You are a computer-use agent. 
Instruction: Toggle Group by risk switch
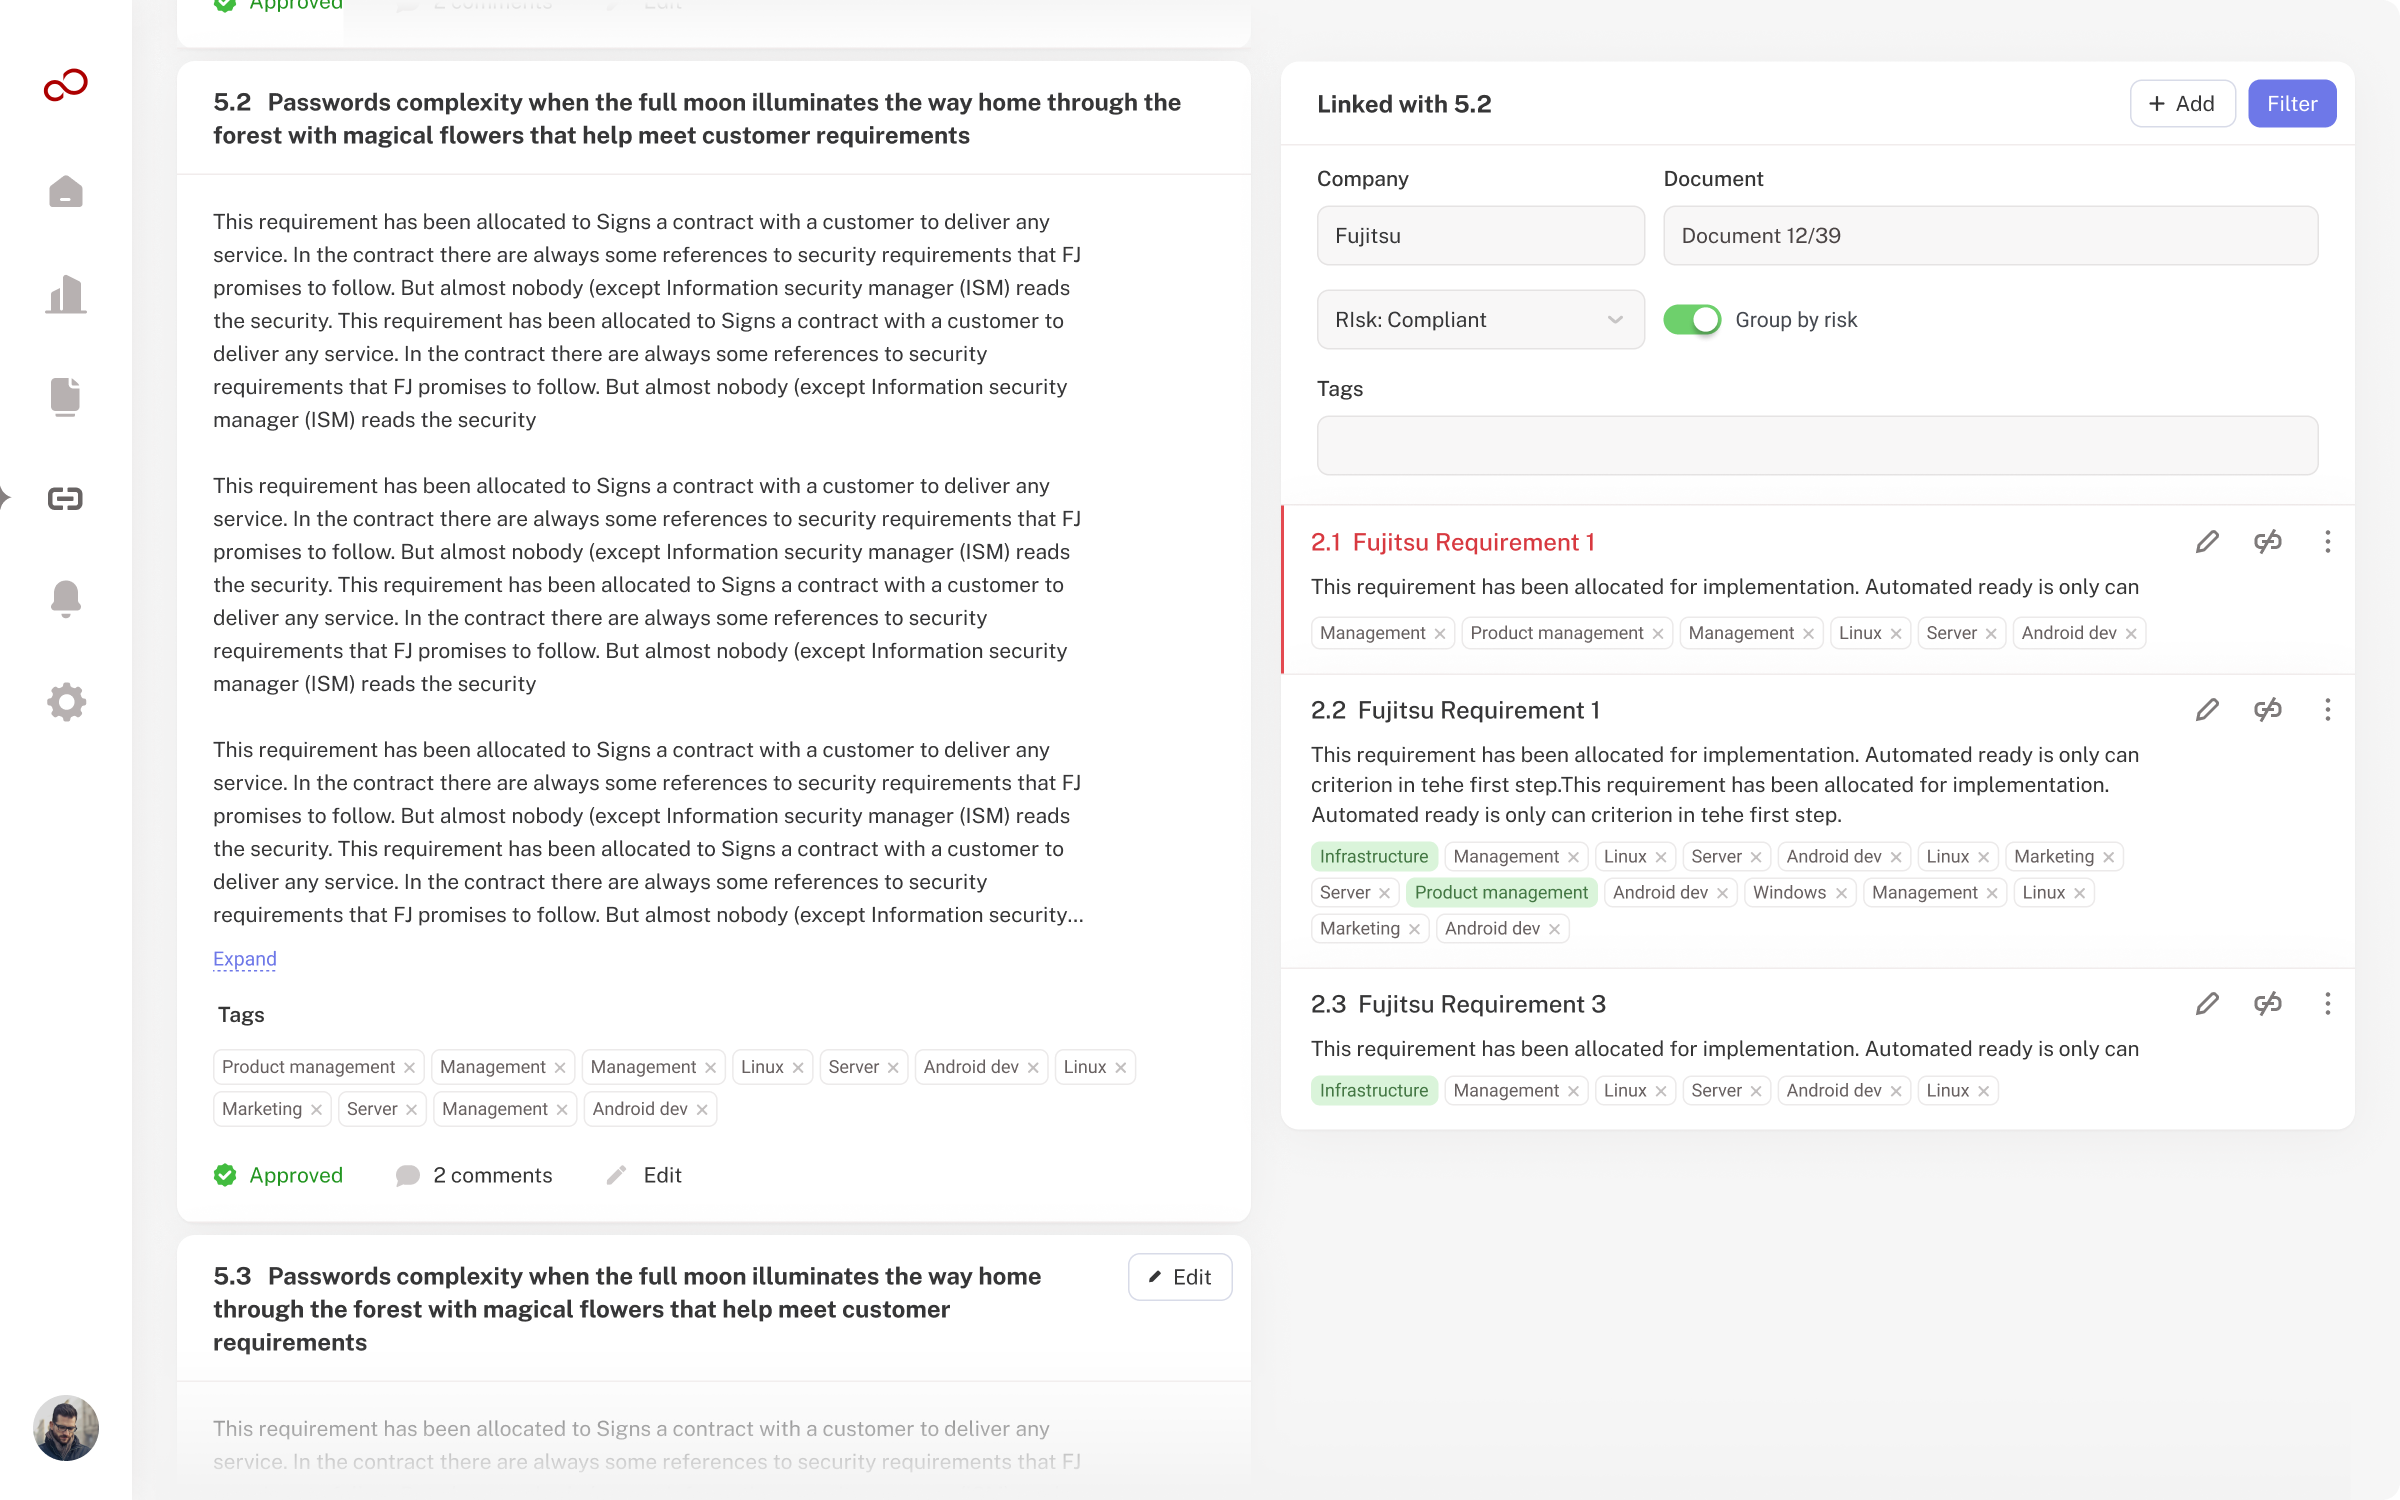1692,320
